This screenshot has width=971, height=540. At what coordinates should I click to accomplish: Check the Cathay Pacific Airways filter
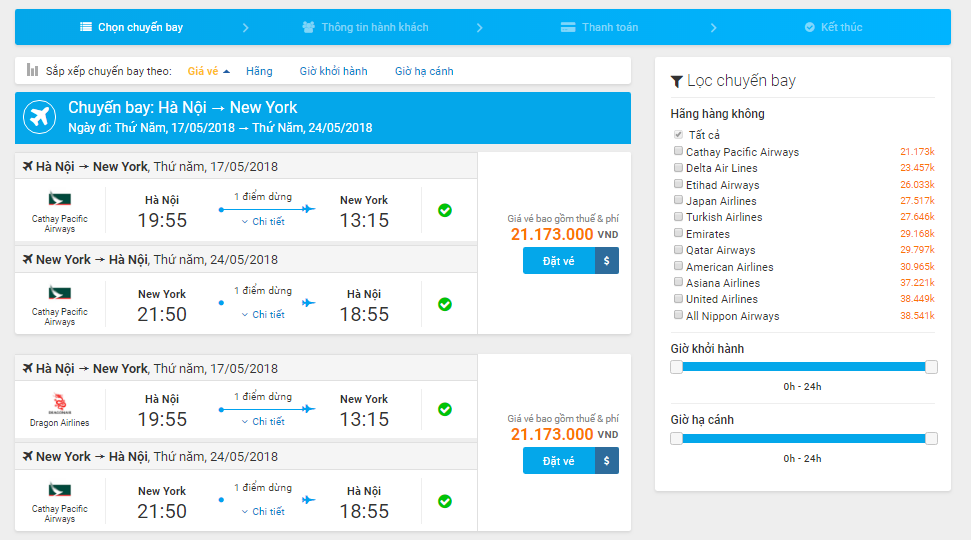tap(679, 150)
